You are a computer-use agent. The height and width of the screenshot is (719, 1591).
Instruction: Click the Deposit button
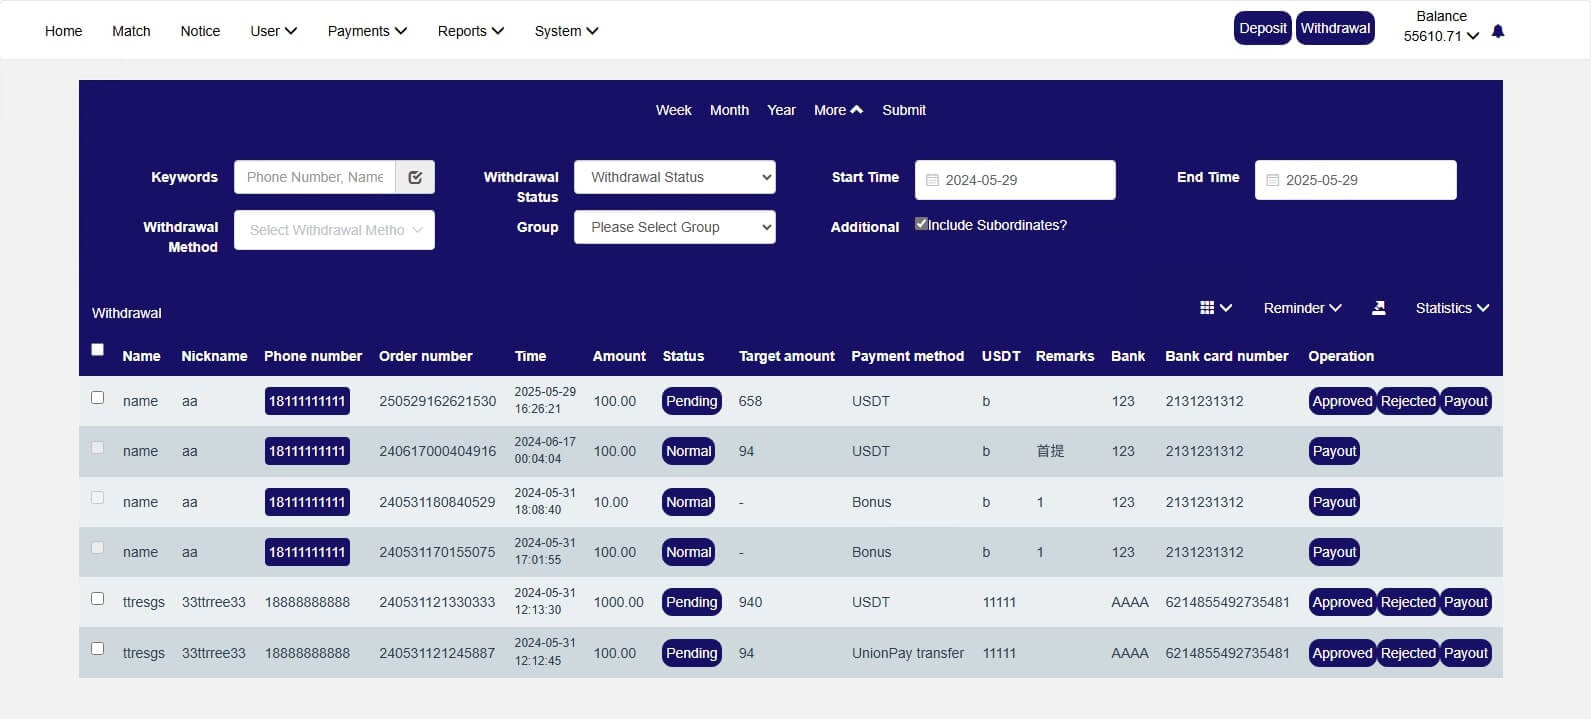pyautogui.click(x=1262, y=28)
